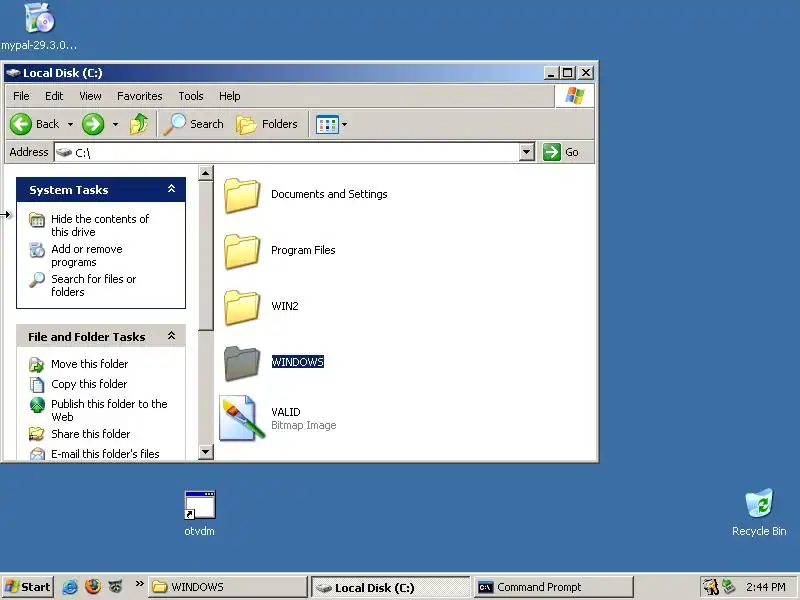Click the Share this folder icon
Screen dimensions: 800x600
pos(37,434)
